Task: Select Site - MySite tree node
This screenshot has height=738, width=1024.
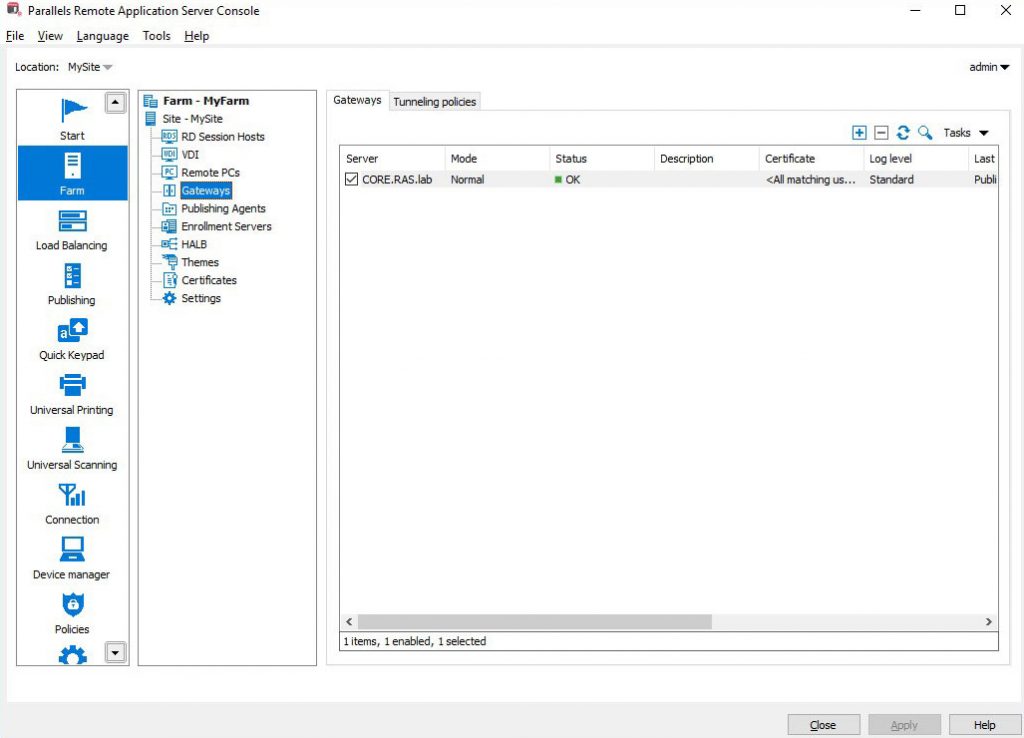Action: click(x=192, y=118)
